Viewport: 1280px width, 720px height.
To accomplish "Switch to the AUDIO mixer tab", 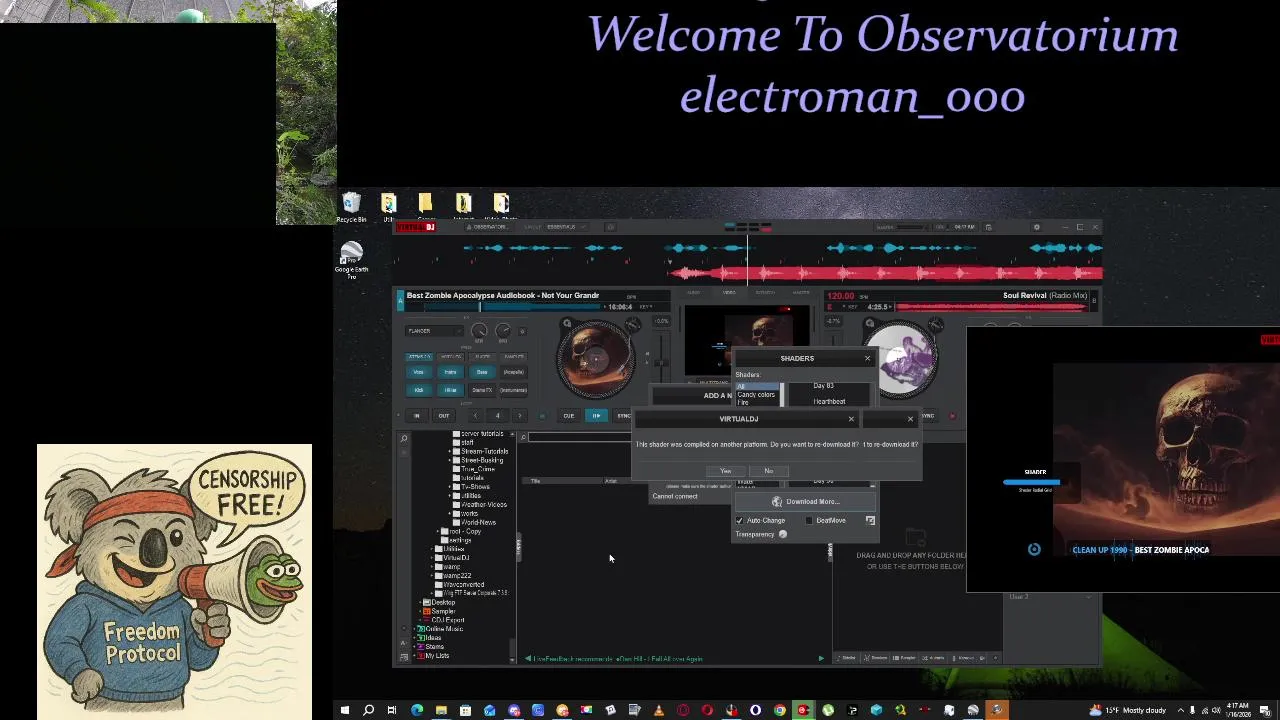I will pos(693,292).
